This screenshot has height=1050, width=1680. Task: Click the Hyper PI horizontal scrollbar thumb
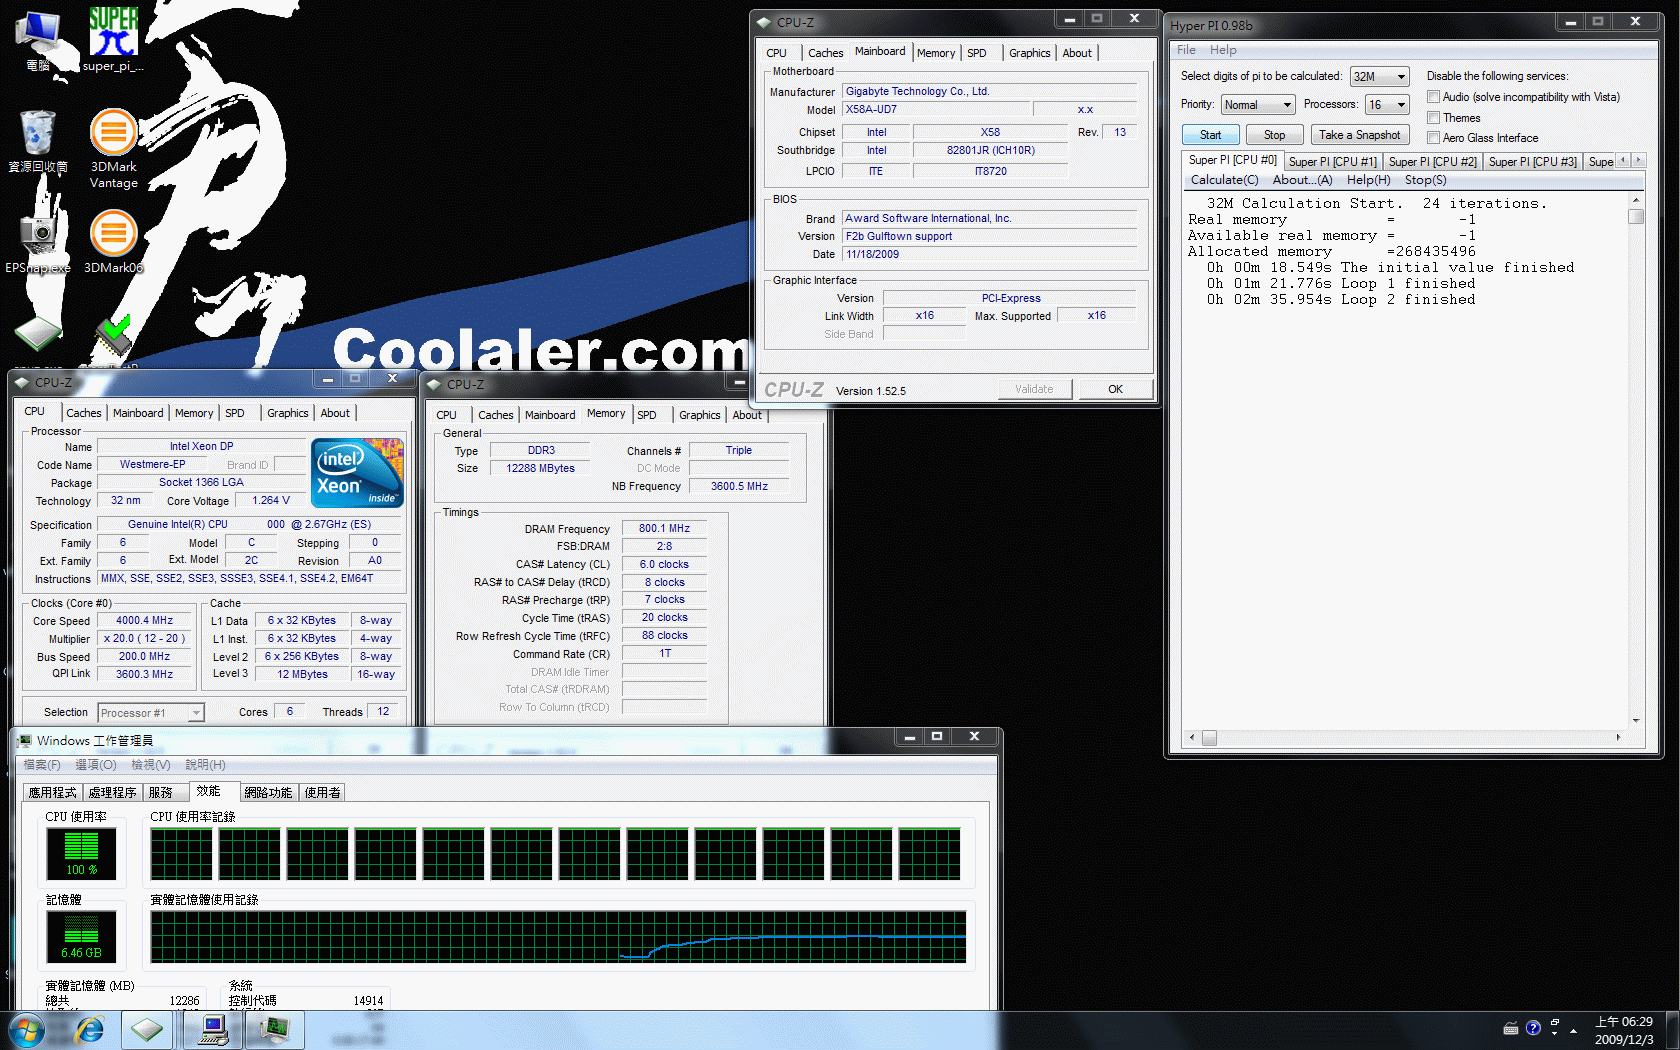(1209, 738)
